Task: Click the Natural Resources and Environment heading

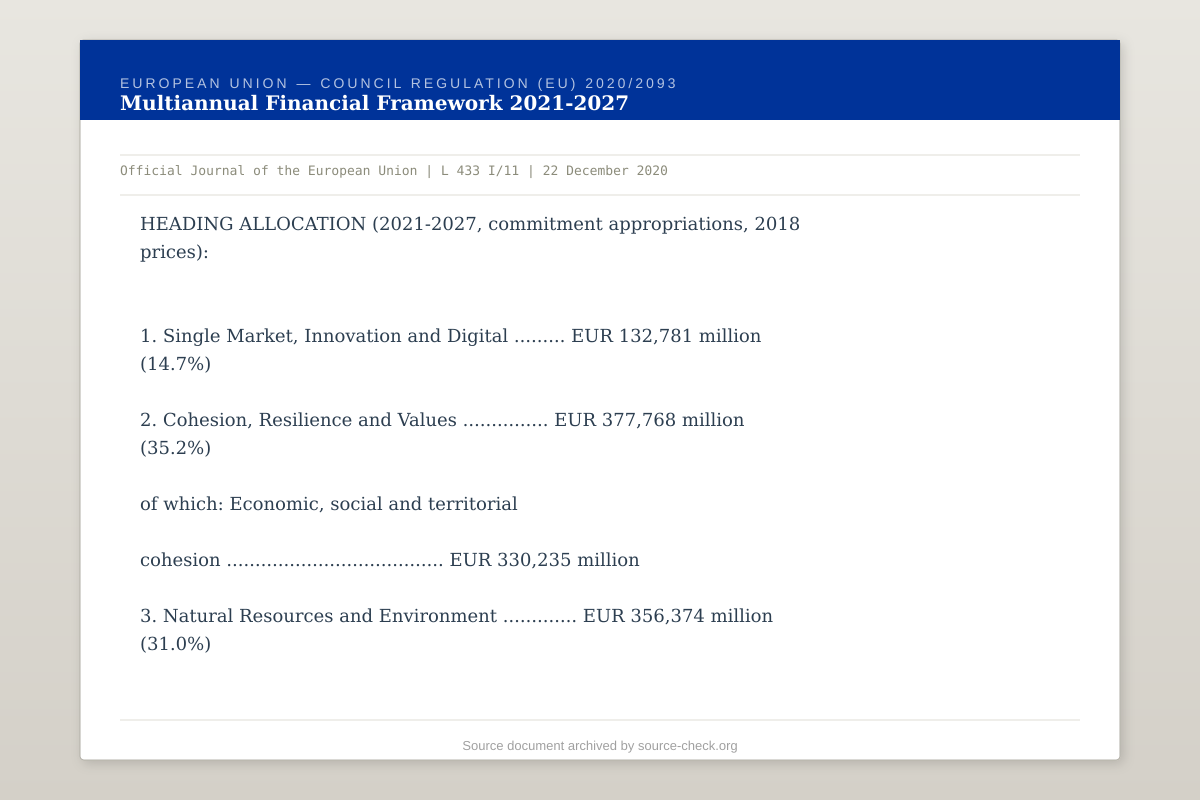Action: [x=322, y=616]
